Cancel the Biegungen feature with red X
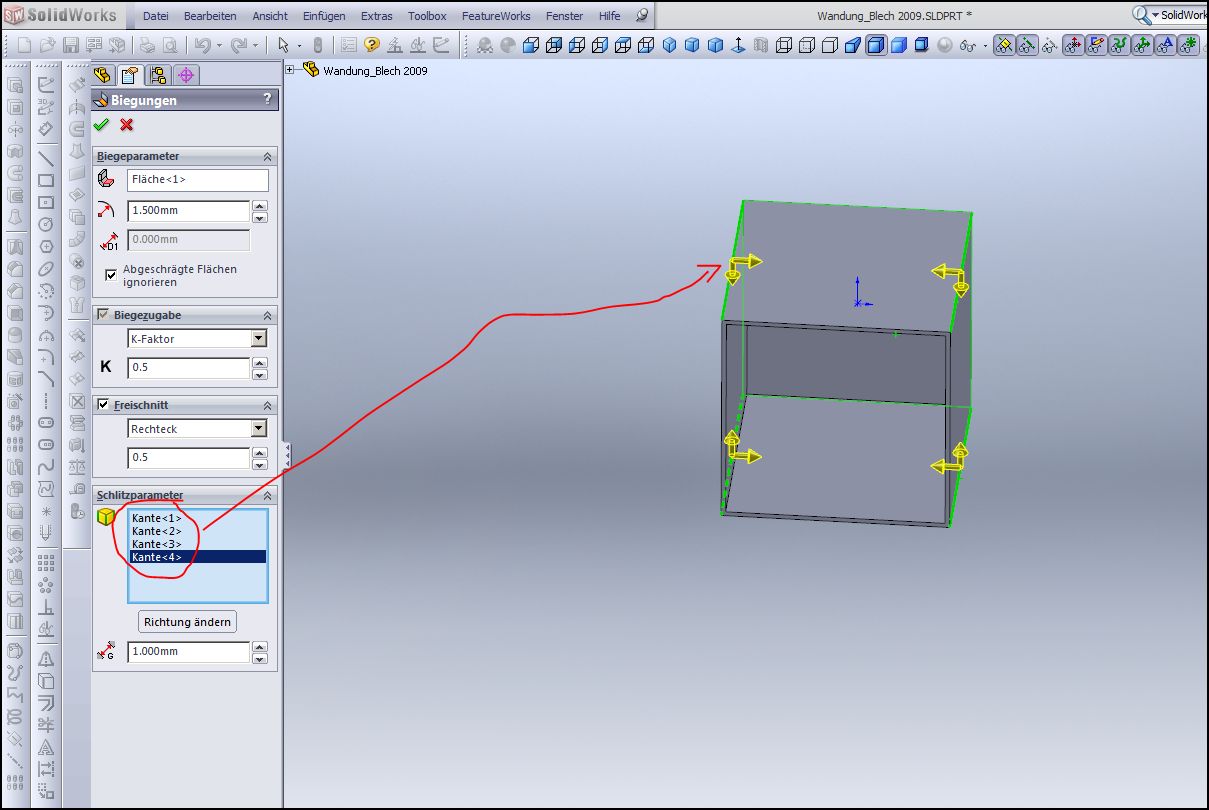The height and width of the screenshot is (810, 1209). click(x=126, y=125)
